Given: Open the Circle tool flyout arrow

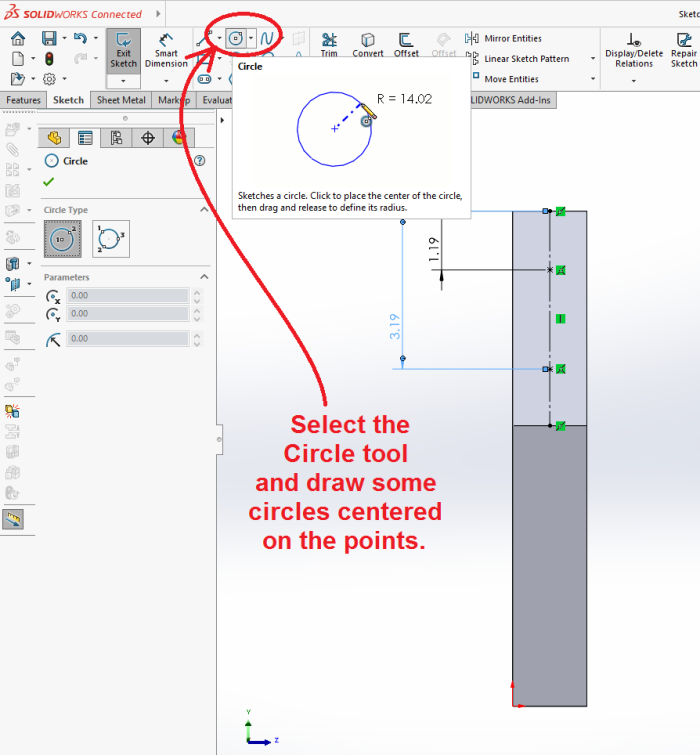Looking at the screenshot, I should tap(251, 38).
